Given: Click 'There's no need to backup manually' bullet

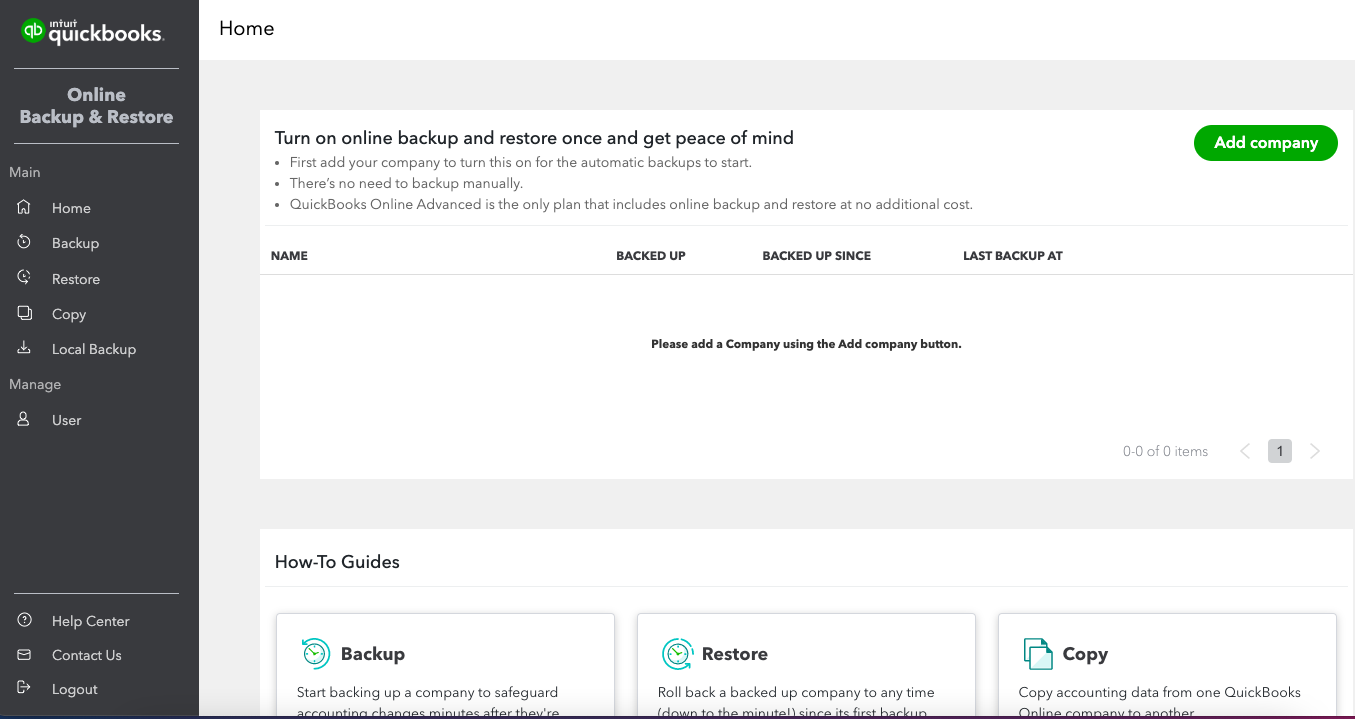Looking at the screenshot, I should click(406, 183).
